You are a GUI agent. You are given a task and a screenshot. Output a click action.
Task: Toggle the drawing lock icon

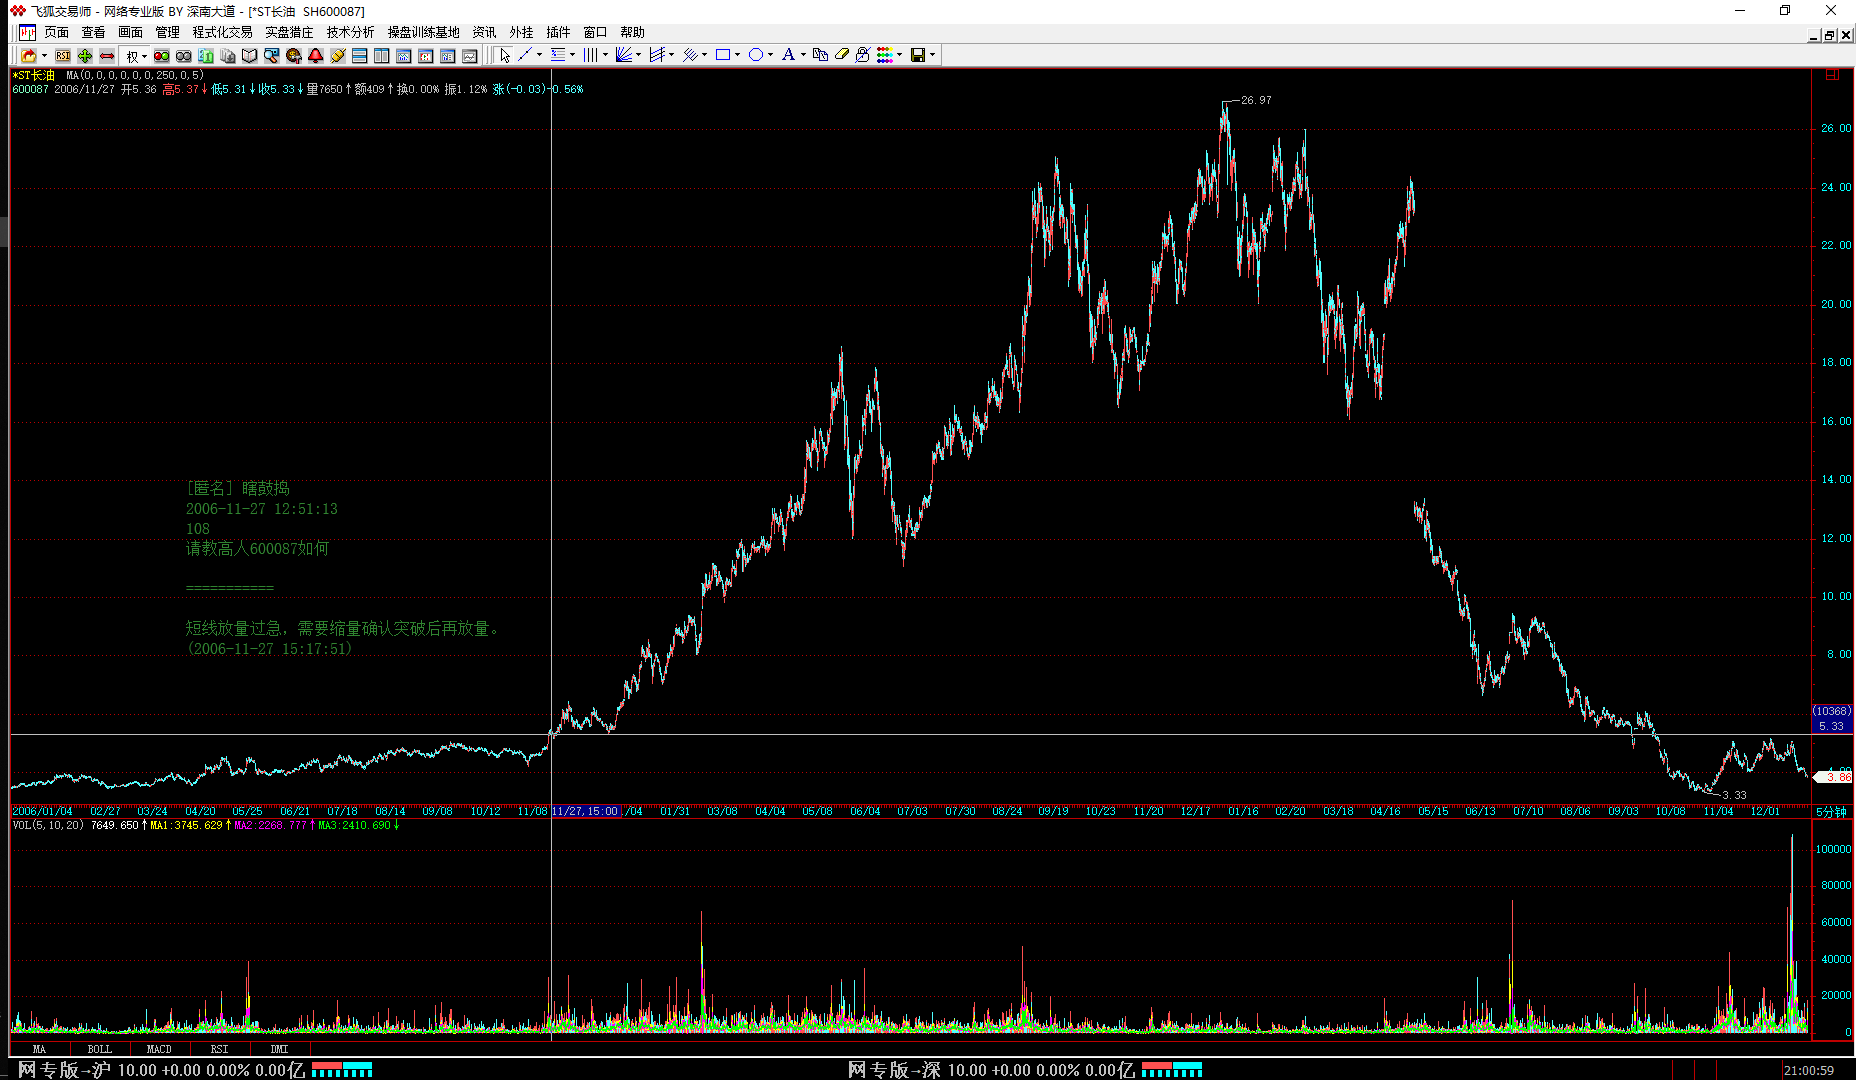click(x=863, y=56)
